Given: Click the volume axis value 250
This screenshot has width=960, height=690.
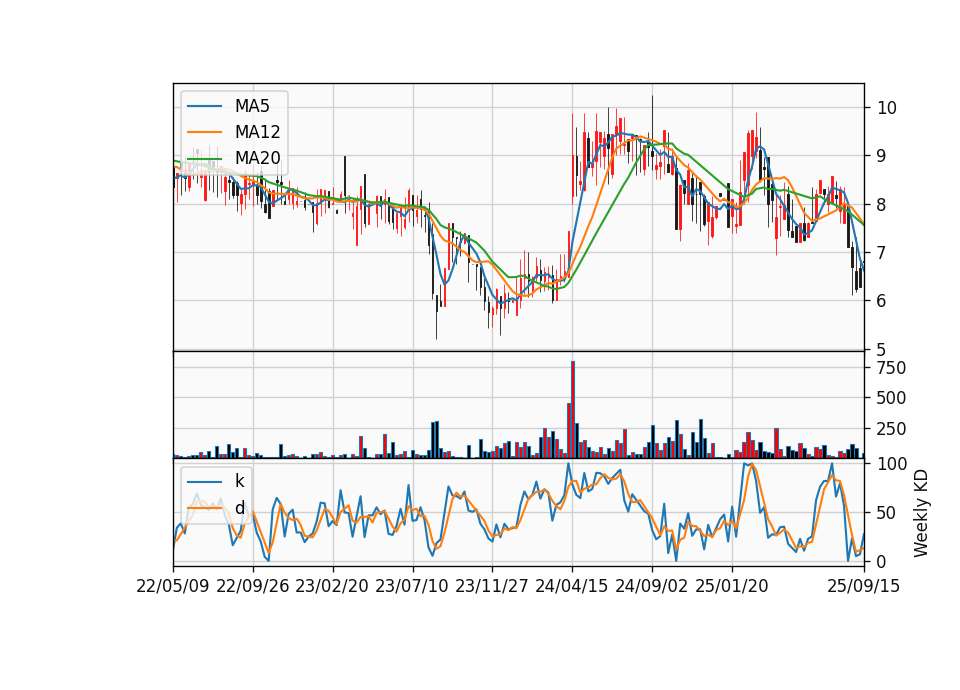Looking at the screenshot, I should 891,429.
